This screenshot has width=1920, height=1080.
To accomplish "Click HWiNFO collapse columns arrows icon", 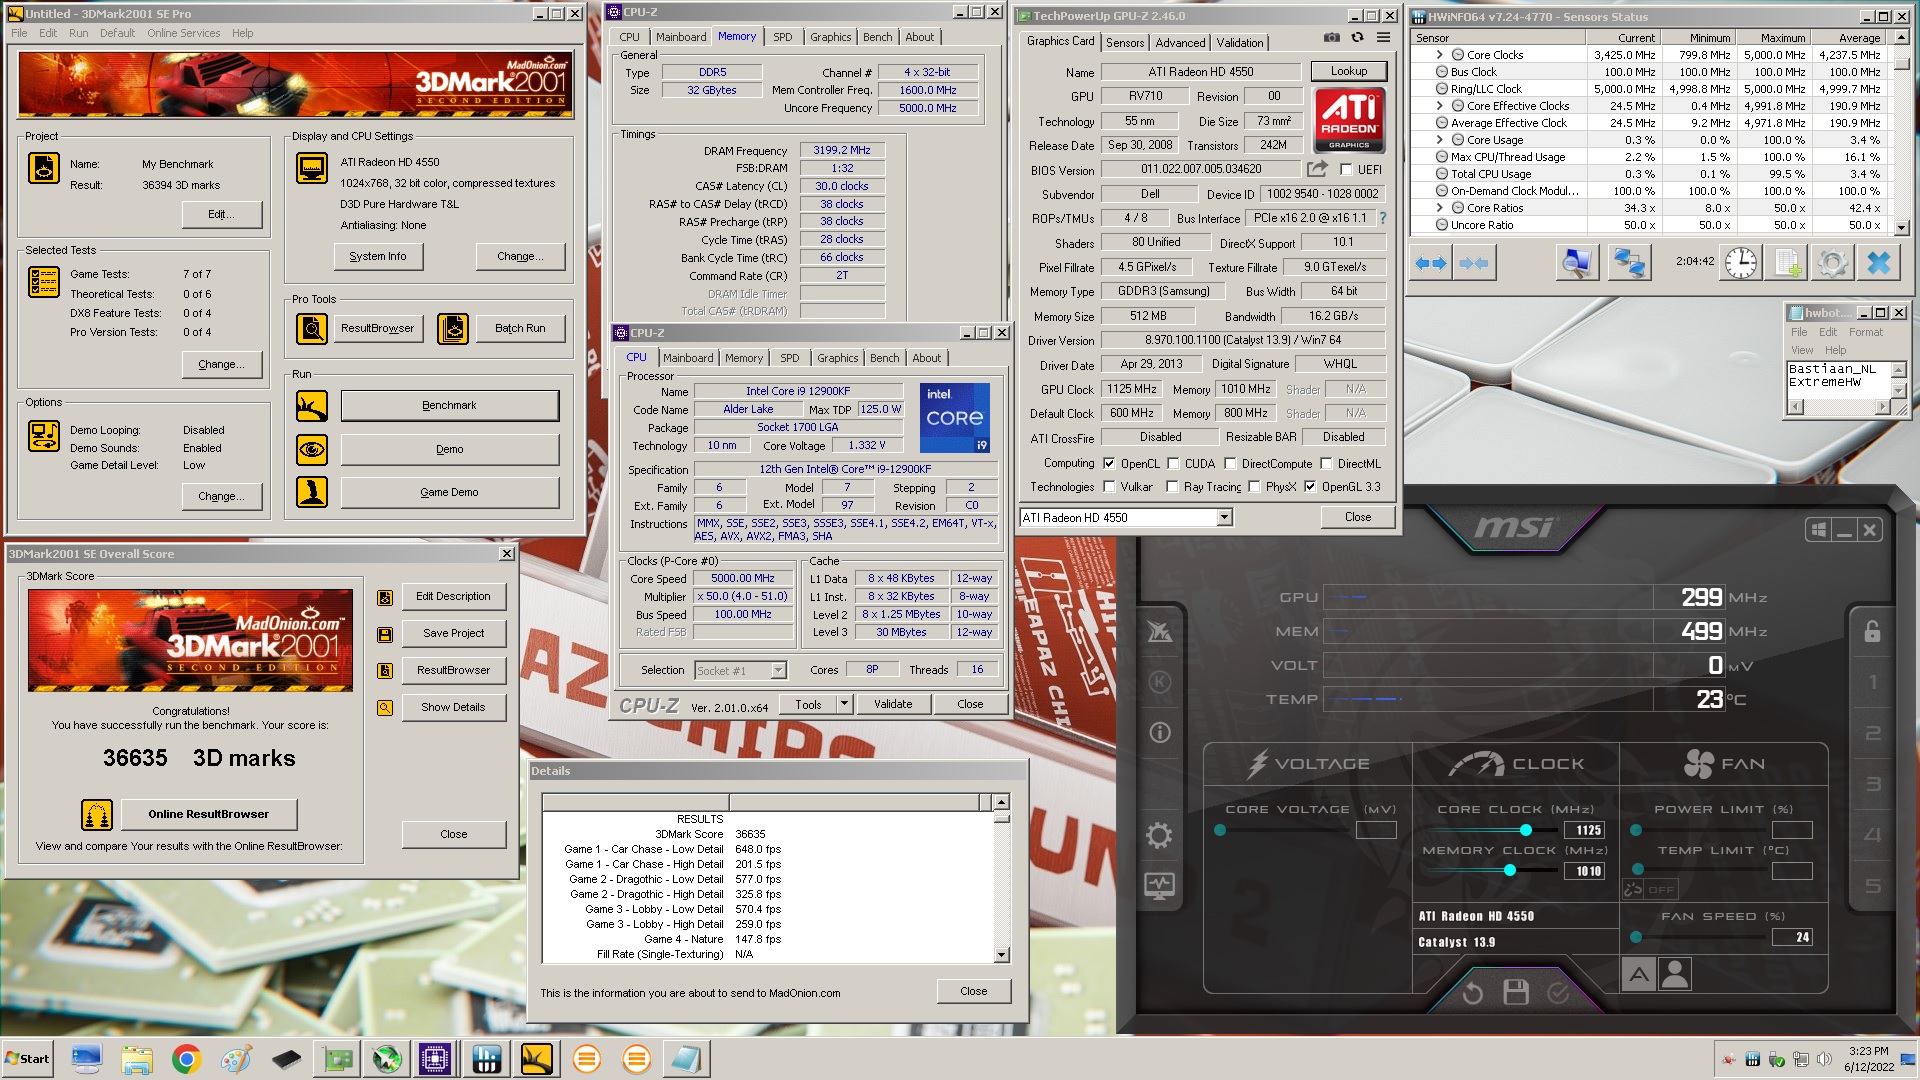I will pos(1473,263).
